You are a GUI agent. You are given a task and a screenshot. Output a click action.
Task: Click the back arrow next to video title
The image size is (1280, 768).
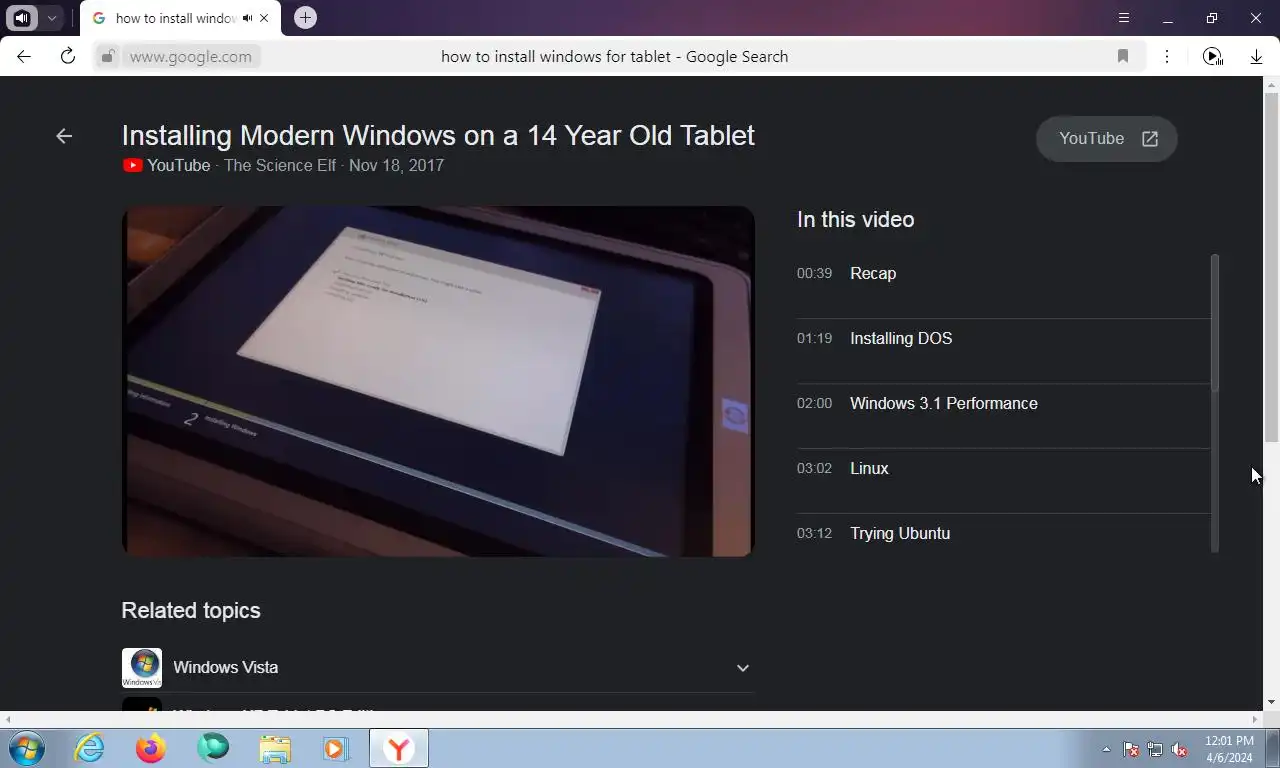[x=64, y=136]
